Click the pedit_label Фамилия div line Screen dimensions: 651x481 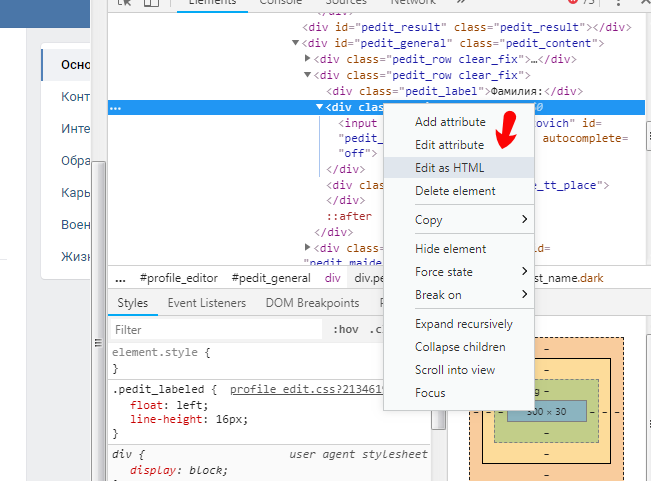[455, 91]
